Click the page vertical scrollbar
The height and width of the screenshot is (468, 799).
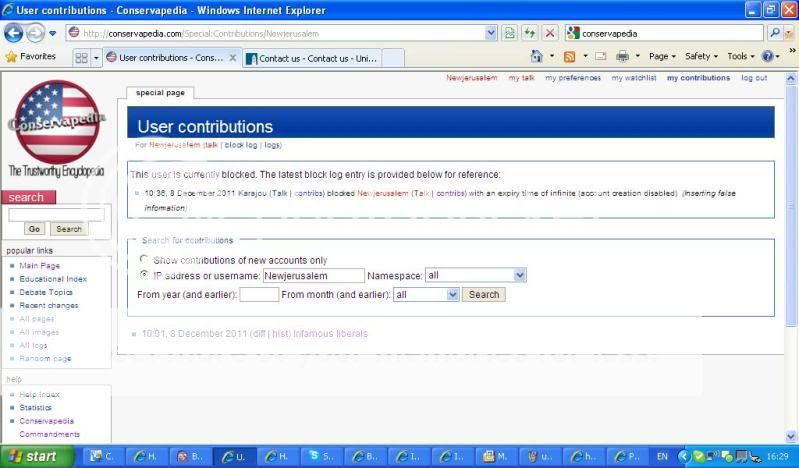pyautogui.click(x=791, y=204)
